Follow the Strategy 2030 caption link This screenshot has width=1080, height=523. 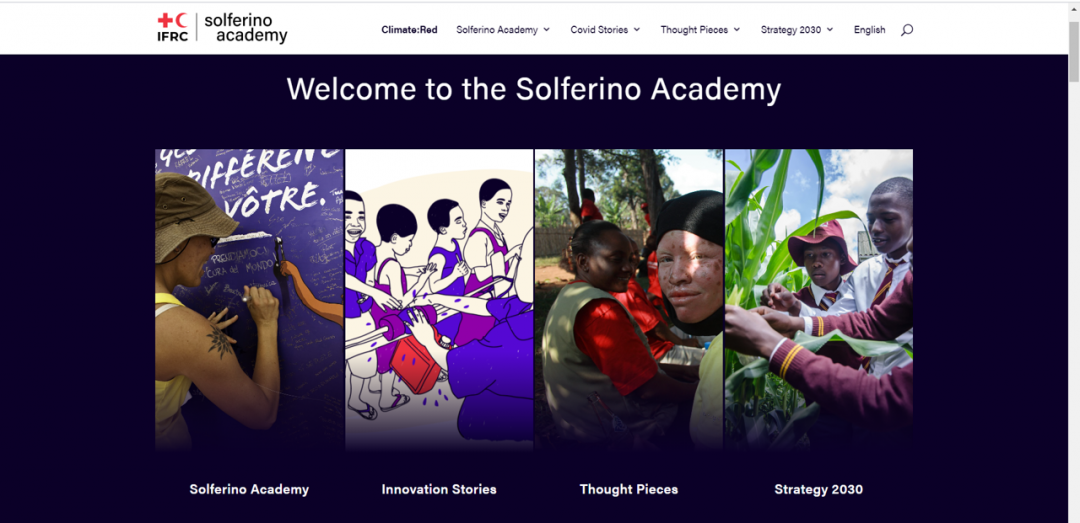click(819, 490)
